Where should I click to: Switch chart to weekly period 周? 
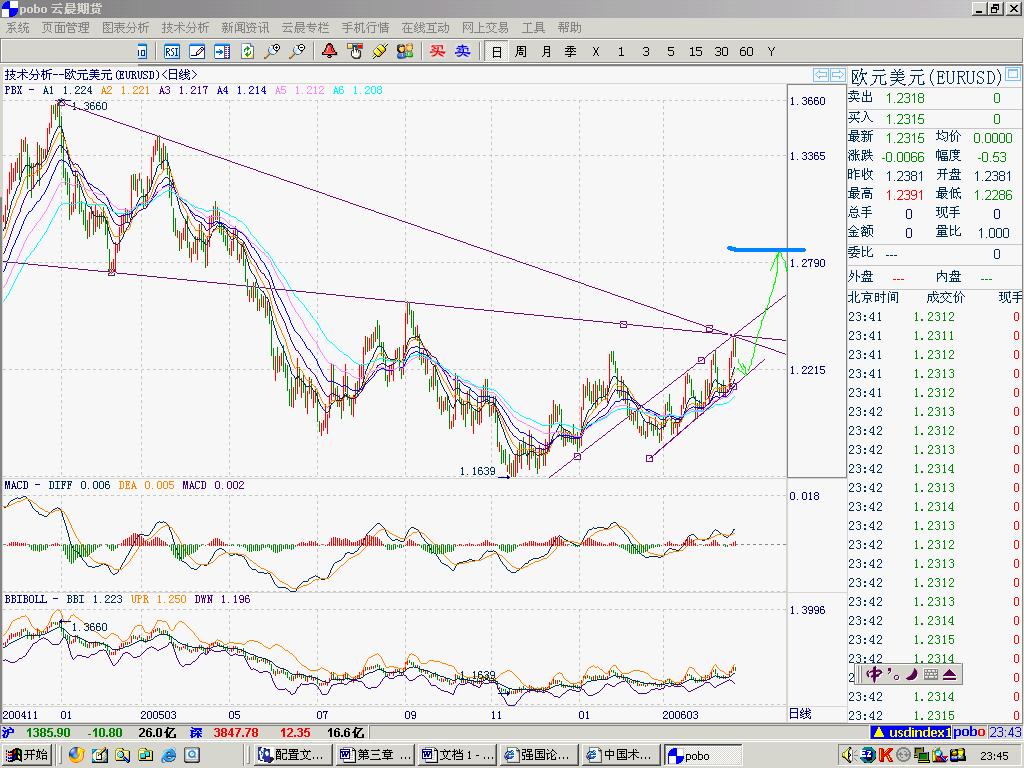coord(521,51)
